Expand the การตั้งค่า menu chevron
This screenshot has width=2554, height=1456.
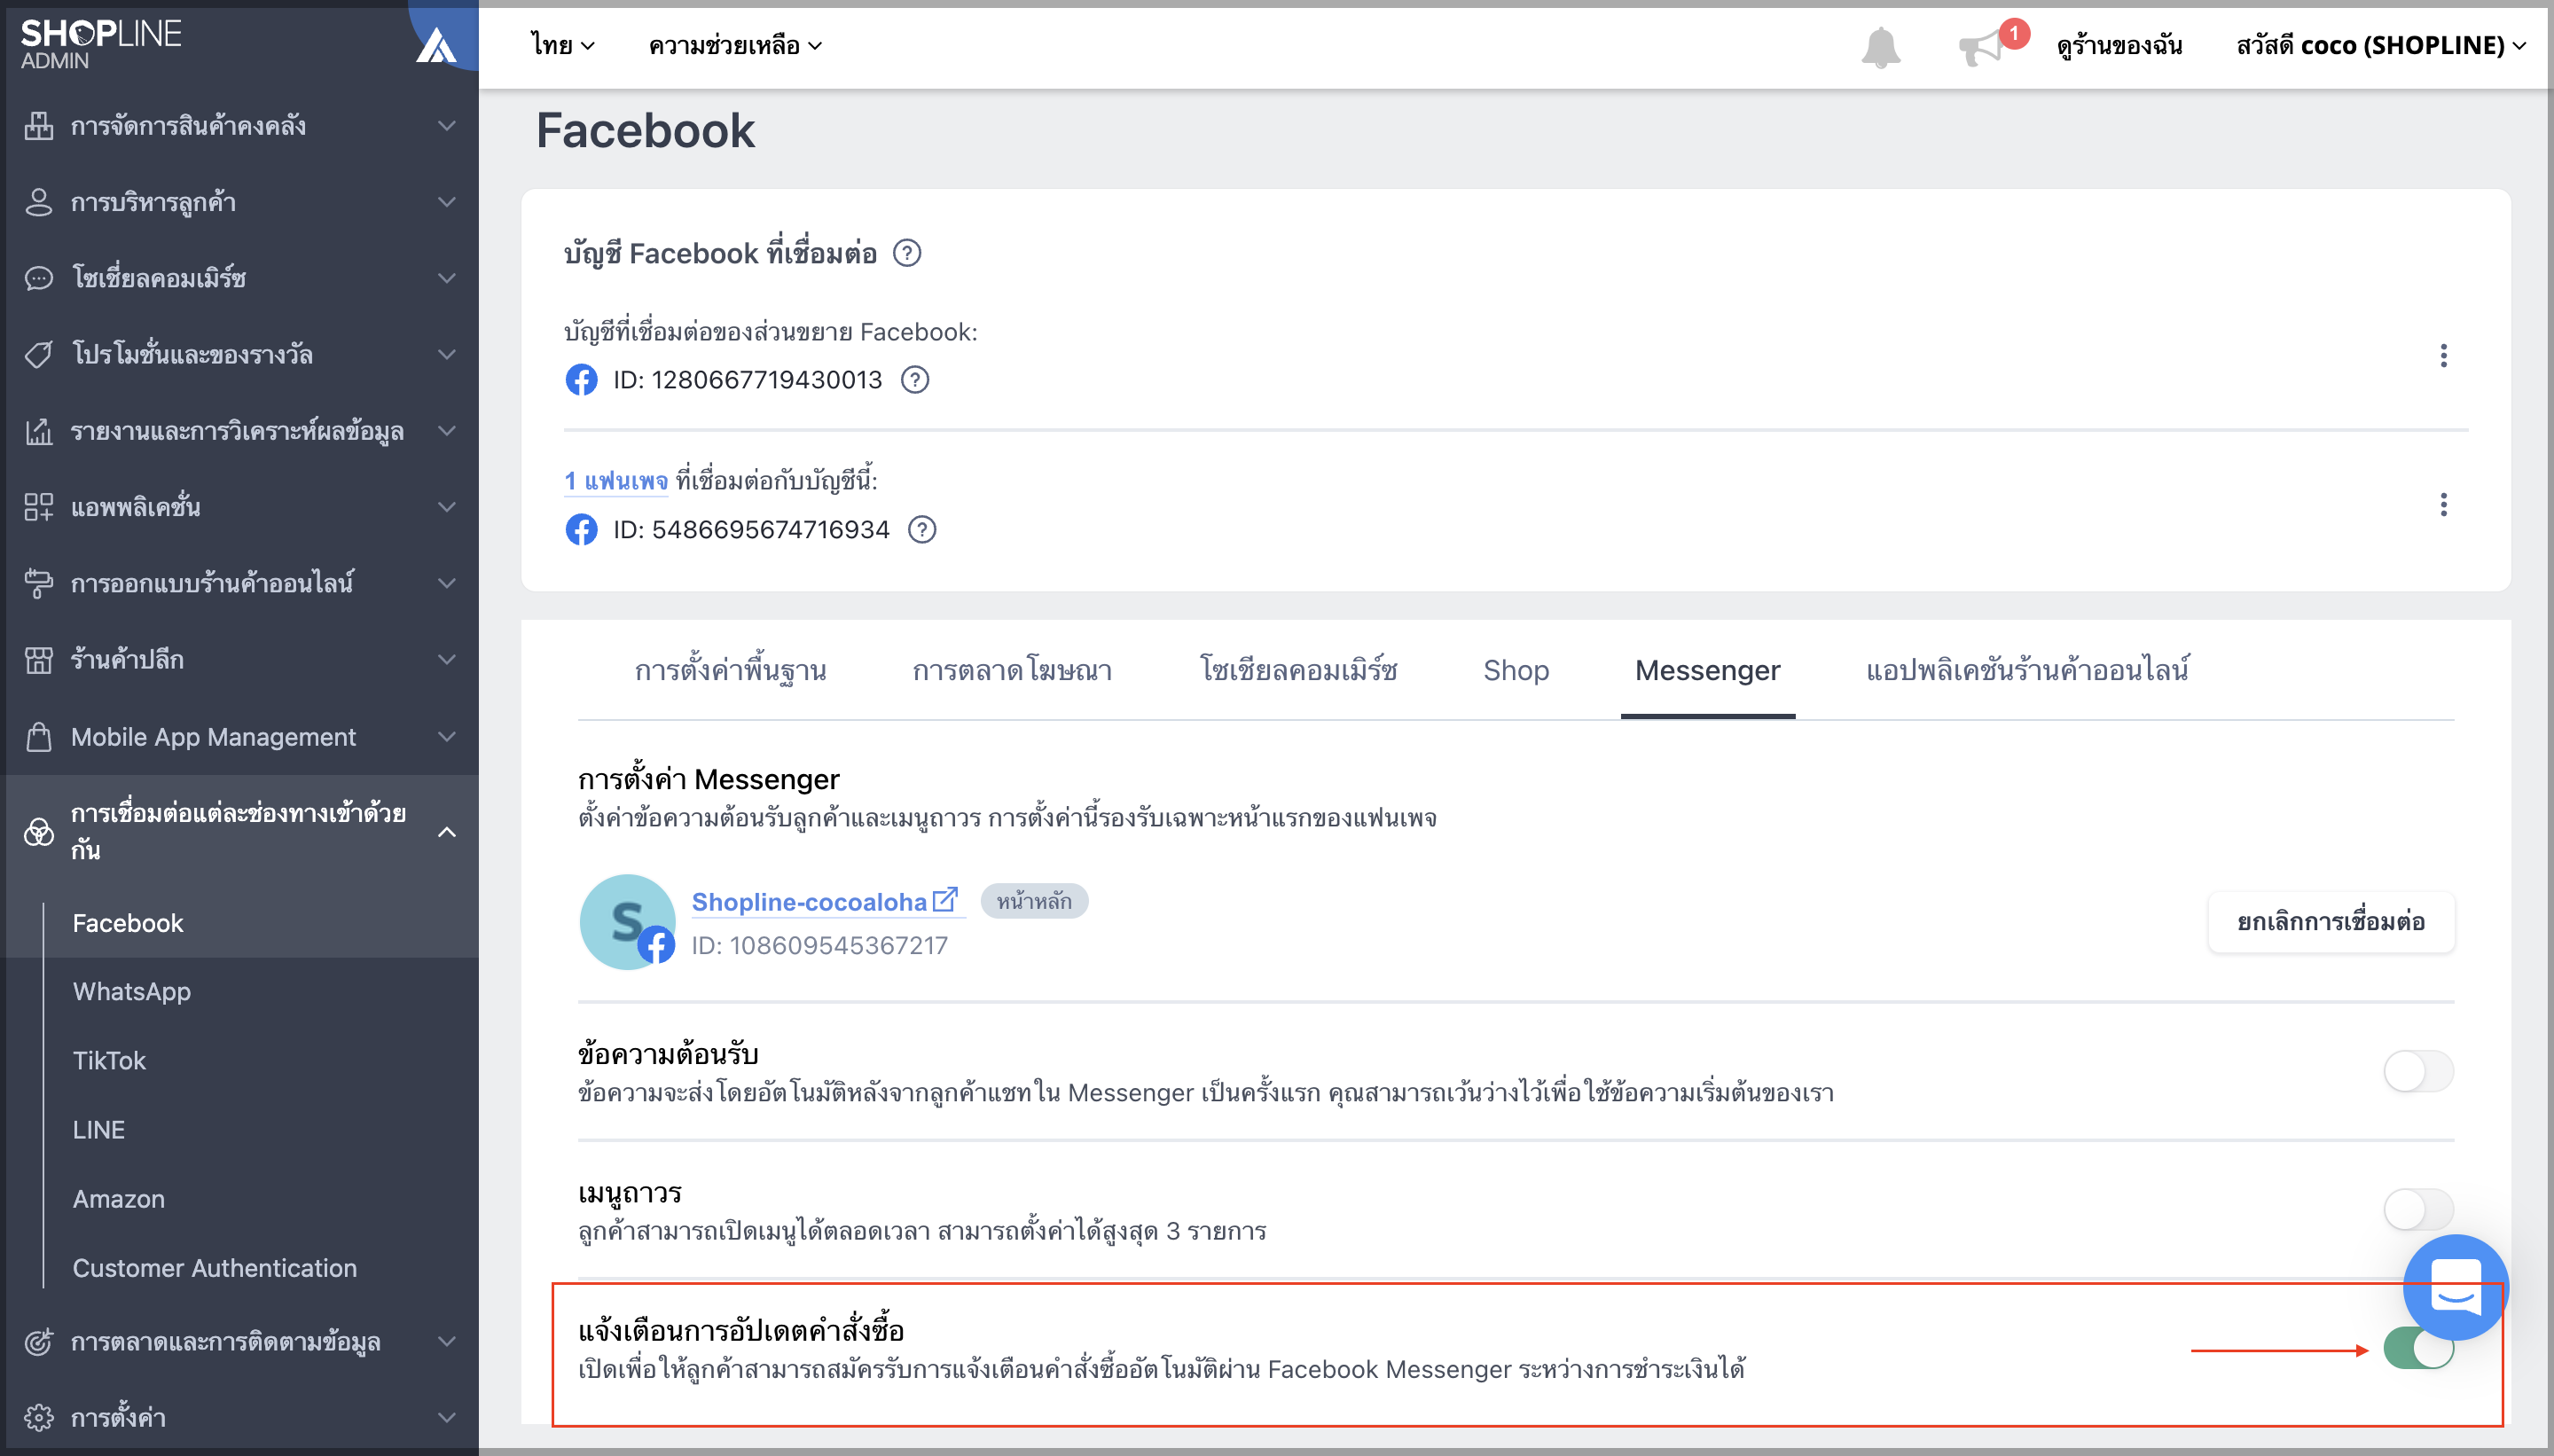pos(447,1418)
